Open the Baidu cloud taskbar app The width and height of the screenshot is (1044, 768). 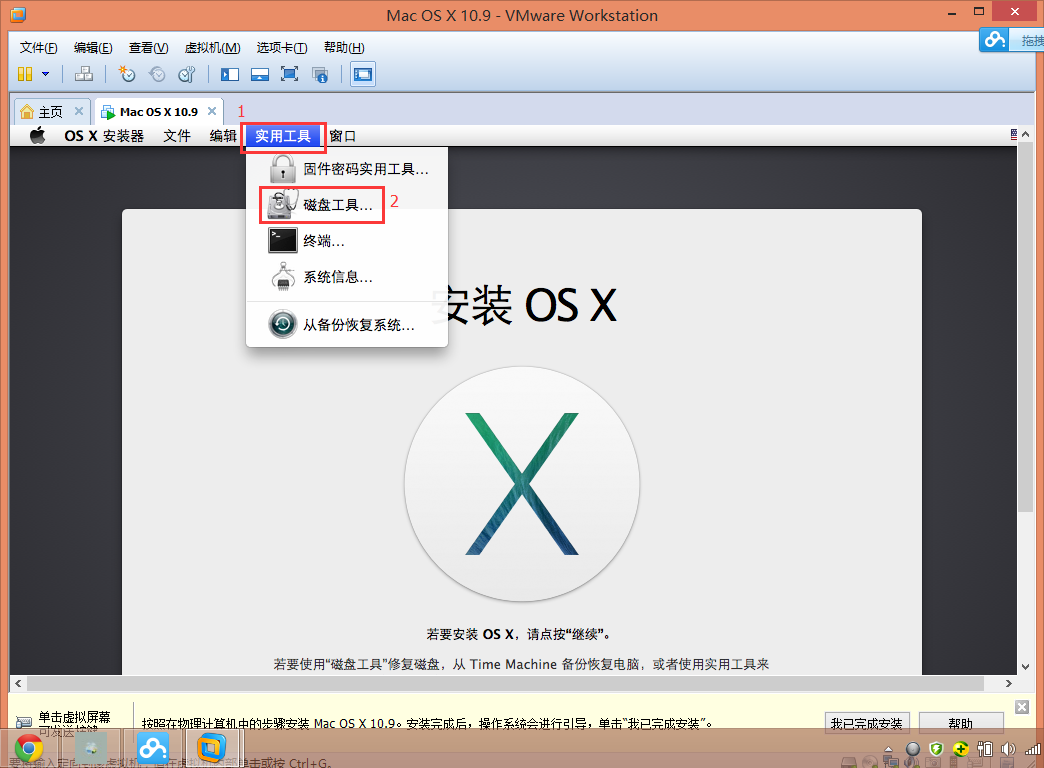[x=153, y=749]
